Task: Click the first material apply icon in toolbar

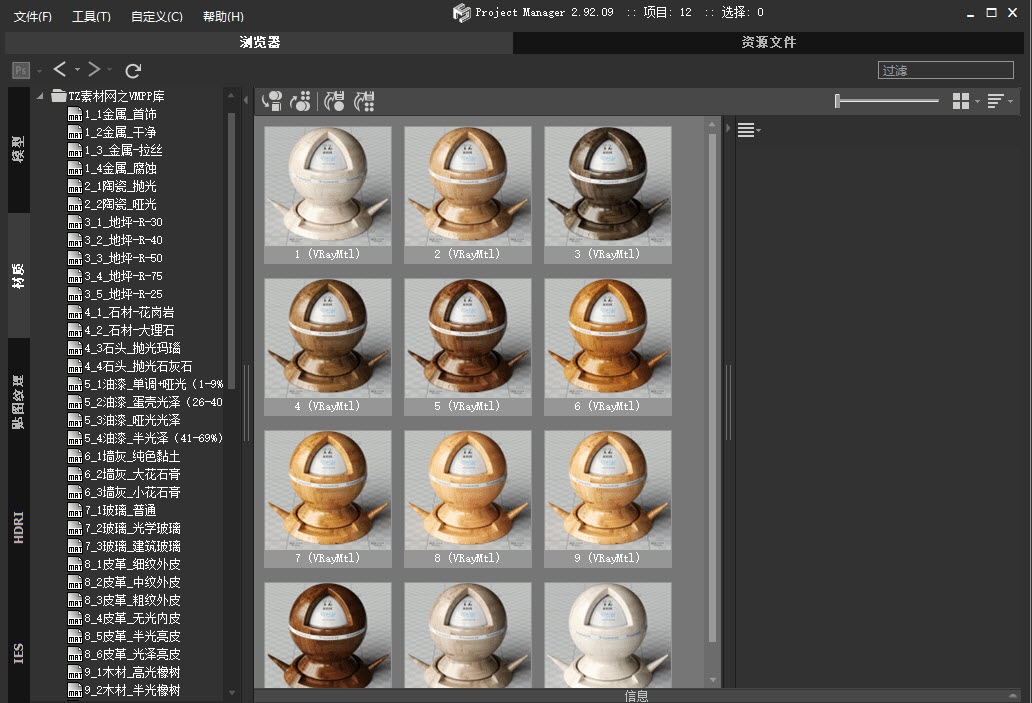Action: click(x=271, y=100)
